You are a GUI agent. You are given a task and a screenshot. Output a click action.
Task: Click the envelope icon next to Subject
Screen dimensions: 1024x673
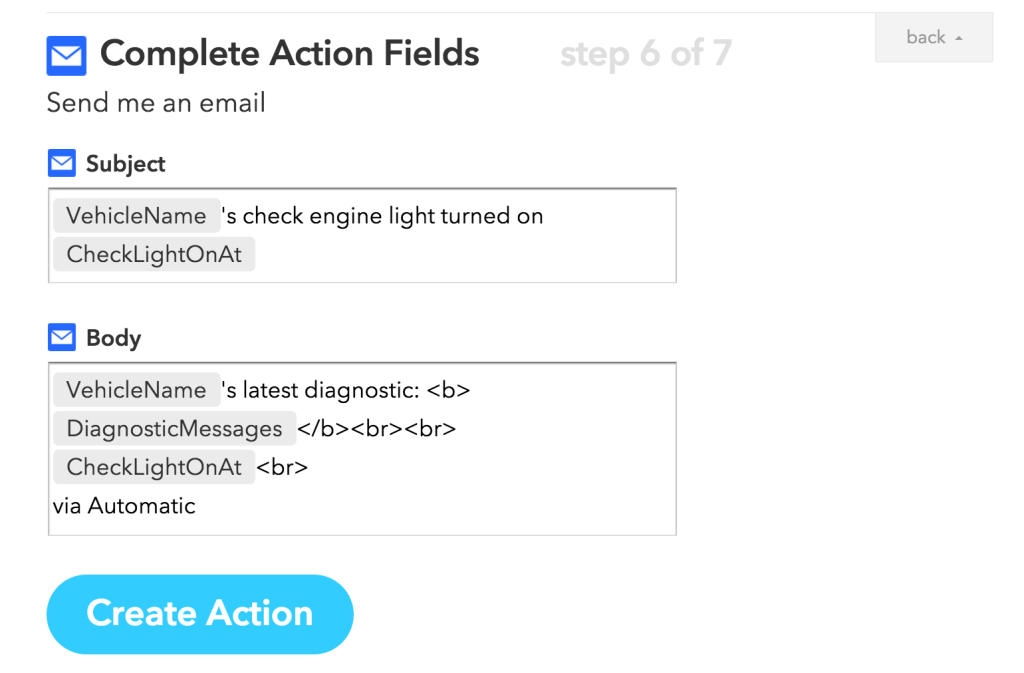[62, 163]
